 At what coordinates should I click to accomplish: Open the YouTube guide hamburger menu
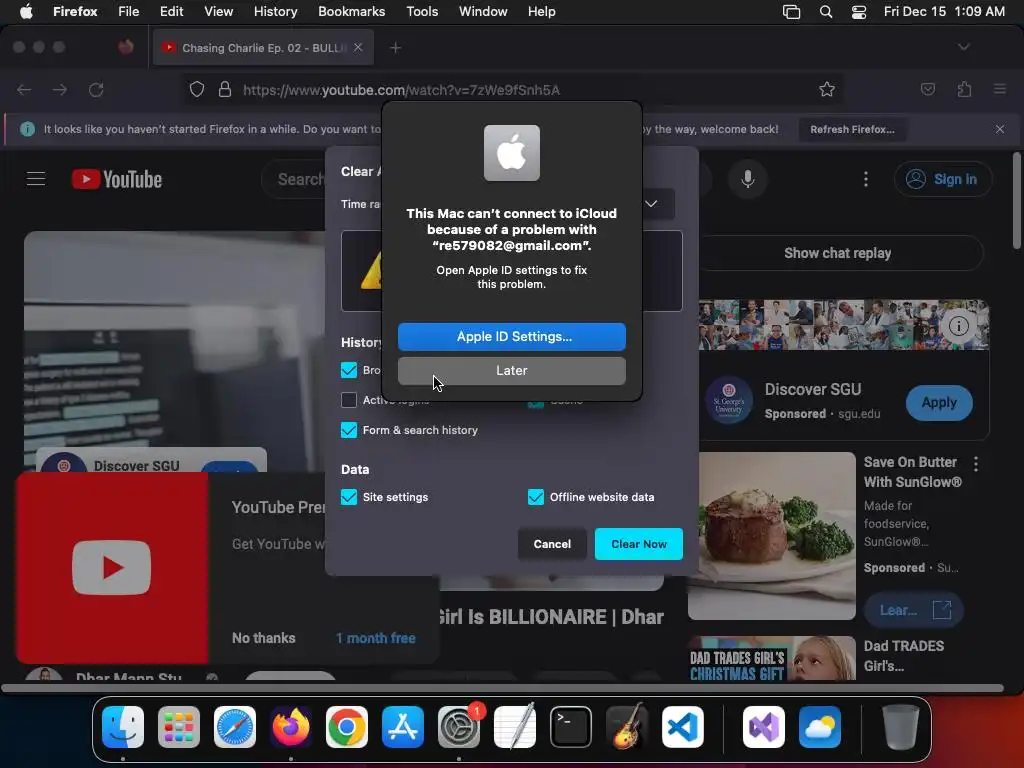[x=36, y=178]
